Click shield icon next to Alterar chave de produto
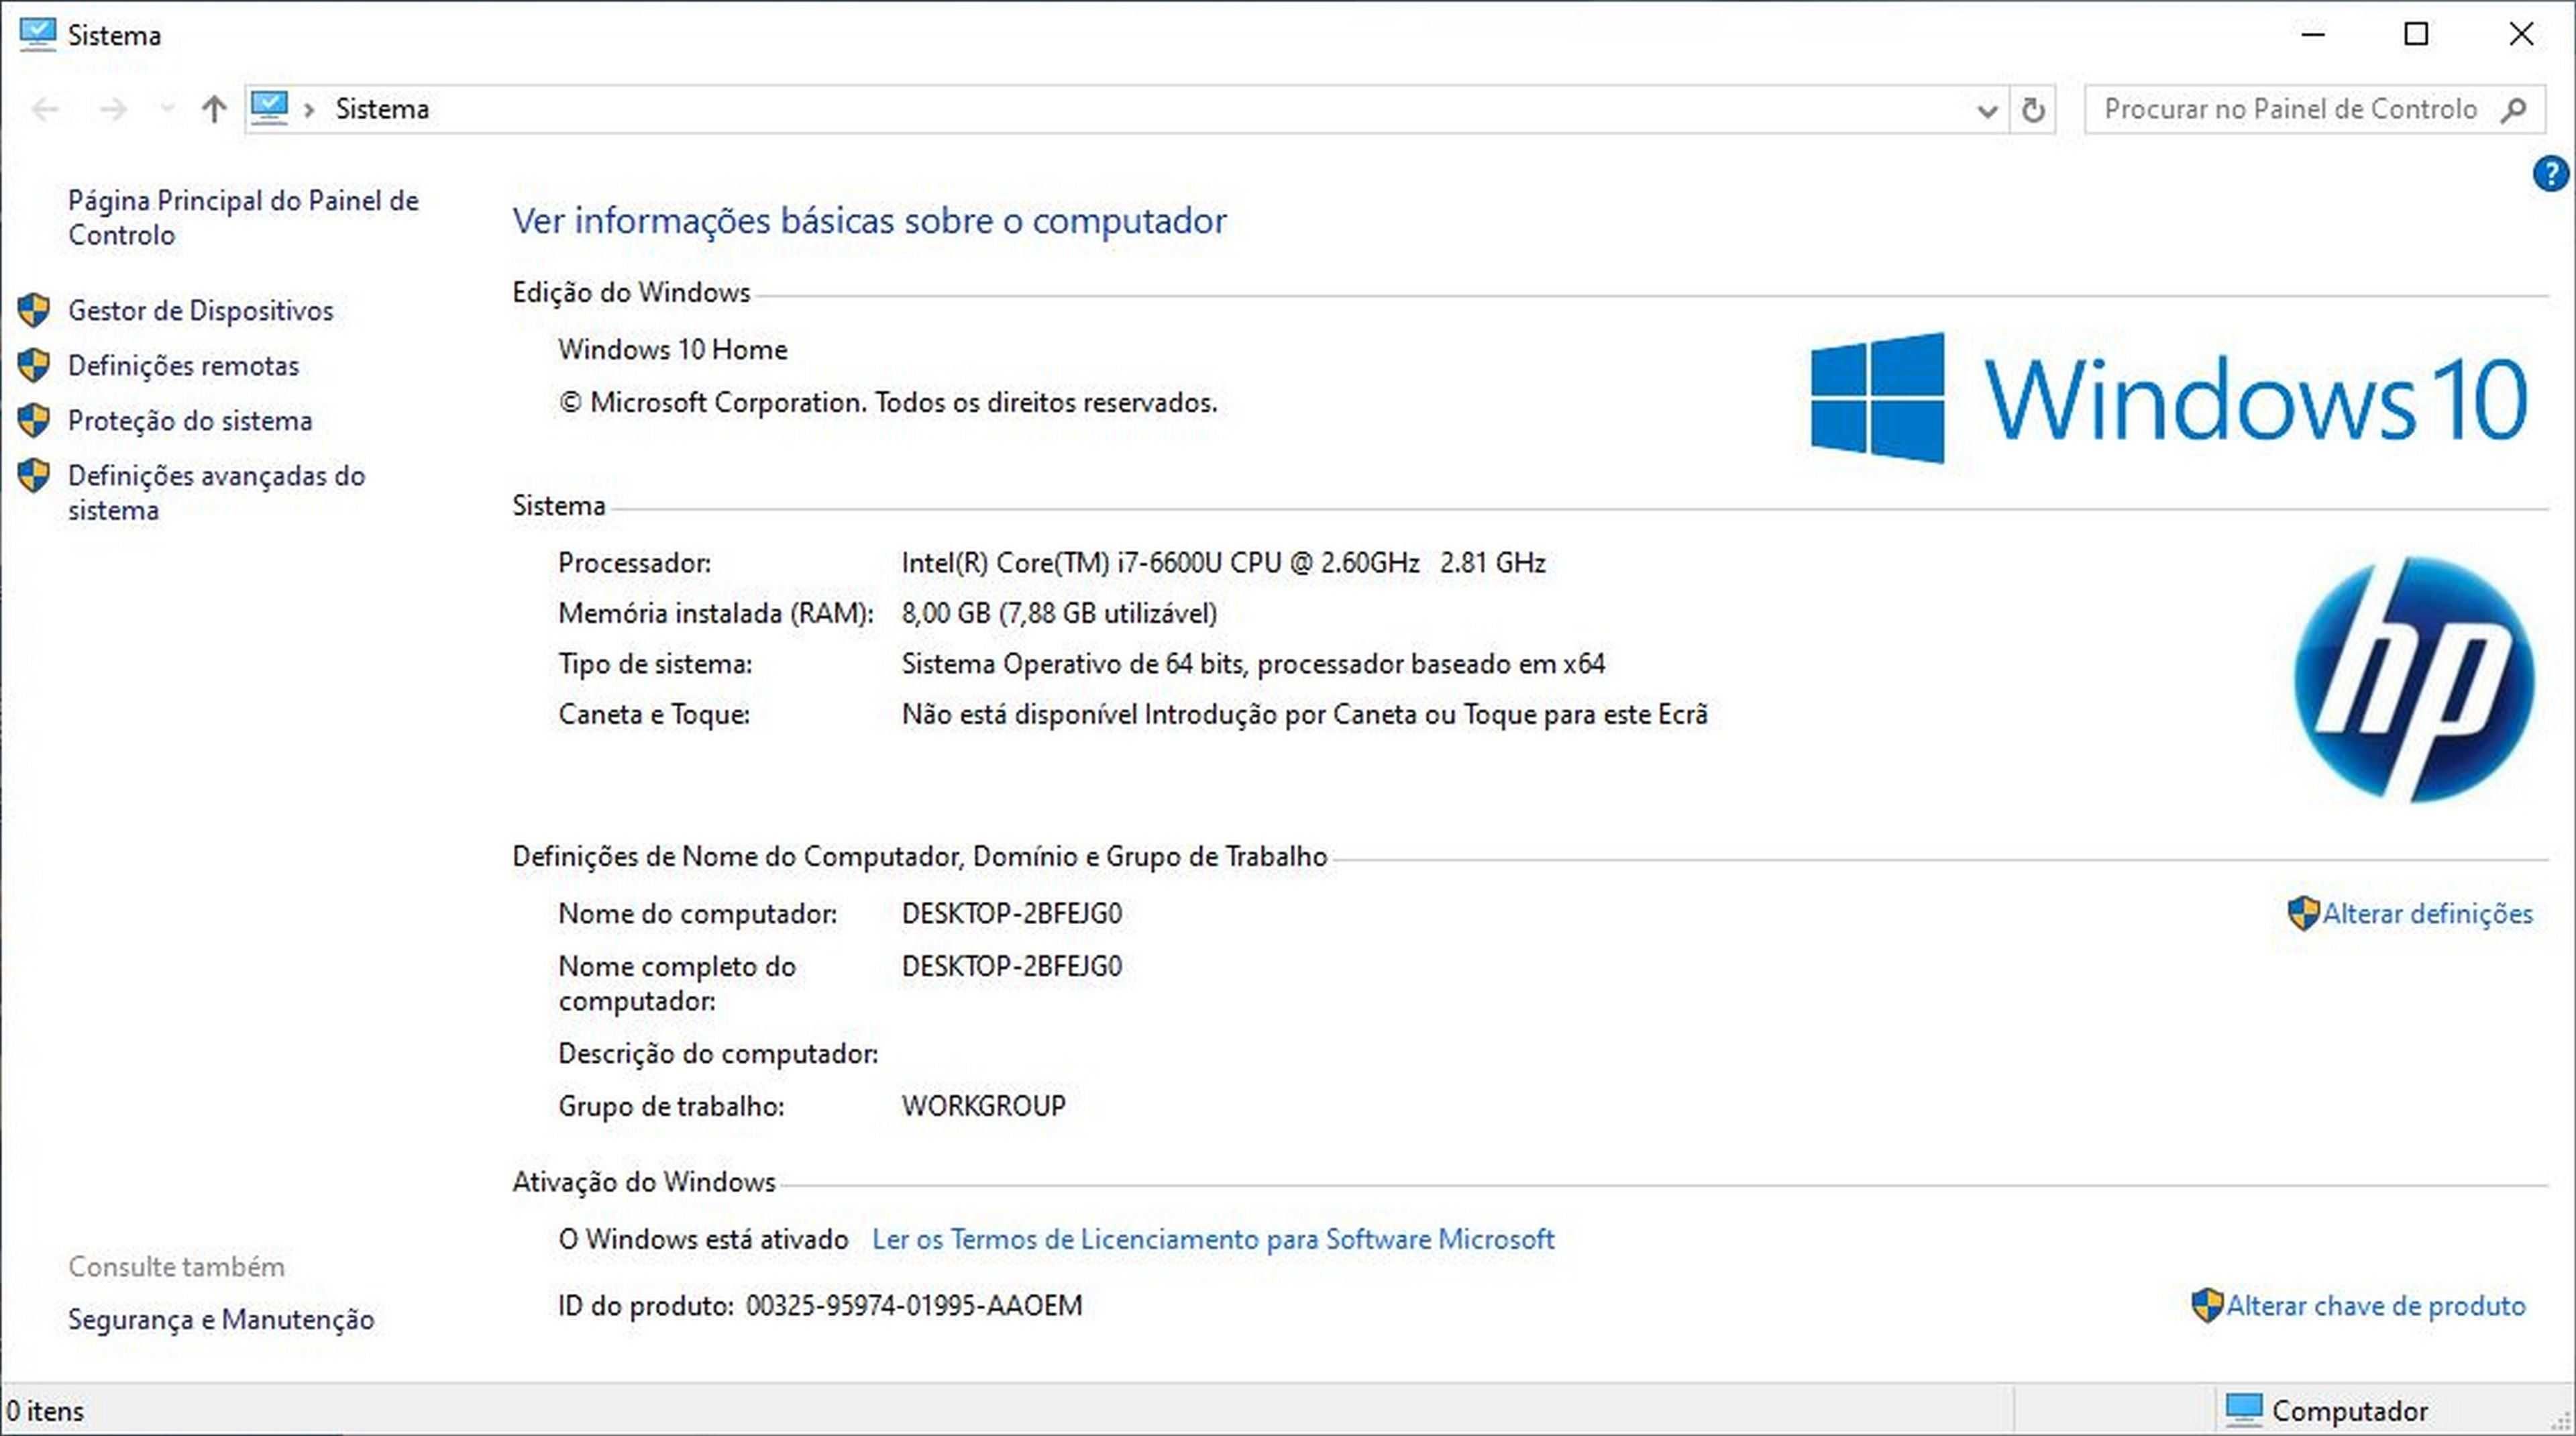The image size is (2576, 1436). click(2207, 1305)
